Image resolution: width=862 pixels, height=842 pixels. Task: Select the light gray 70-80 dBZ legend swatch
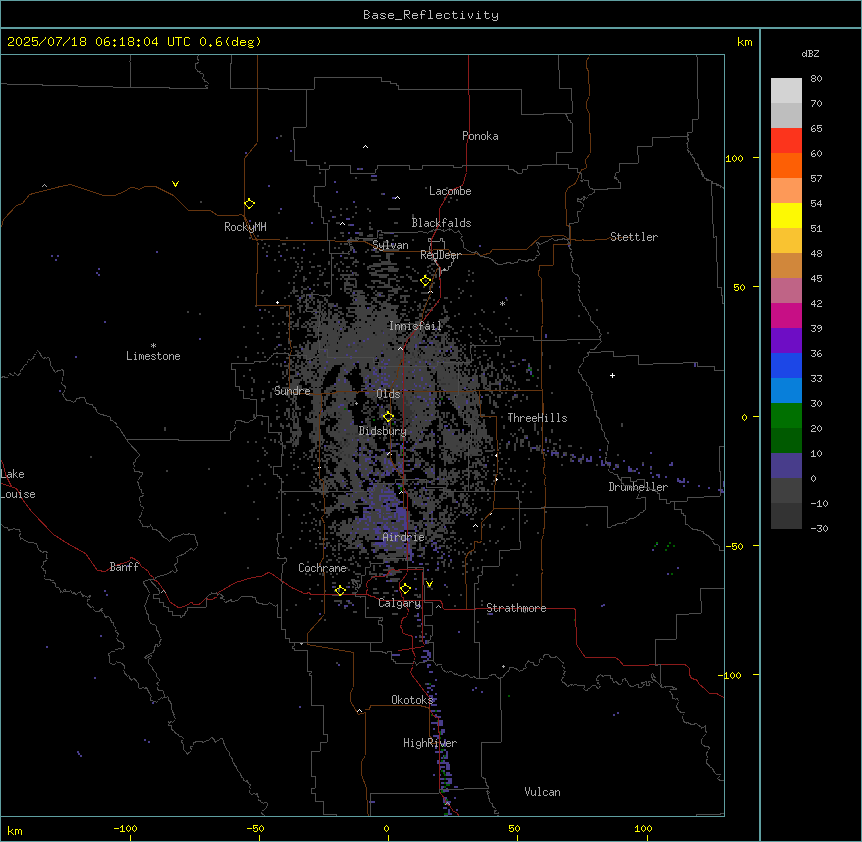coord(786,91)
